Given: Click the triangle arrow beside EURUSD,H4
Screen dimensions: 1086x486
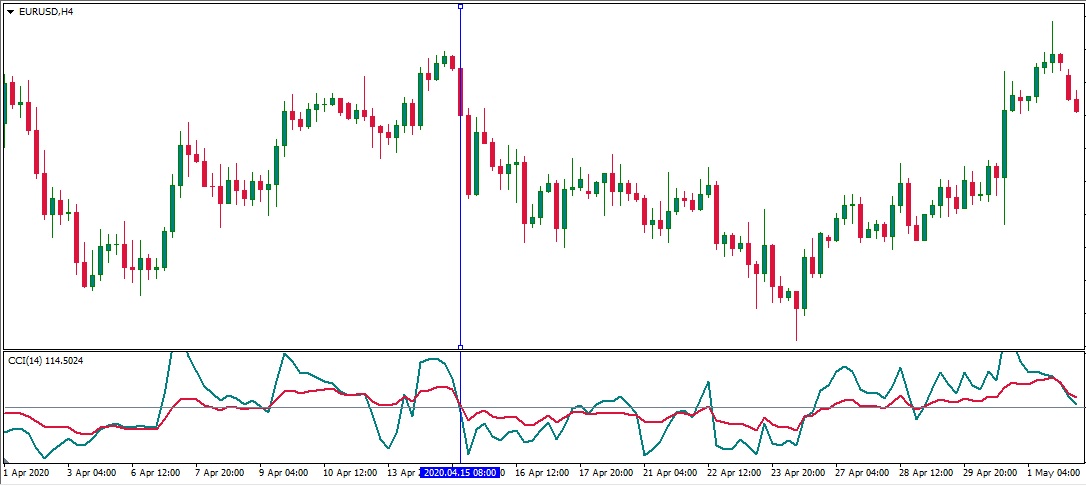Looking at the screenshot, I should pyautogui.click(x=10, y=12).
